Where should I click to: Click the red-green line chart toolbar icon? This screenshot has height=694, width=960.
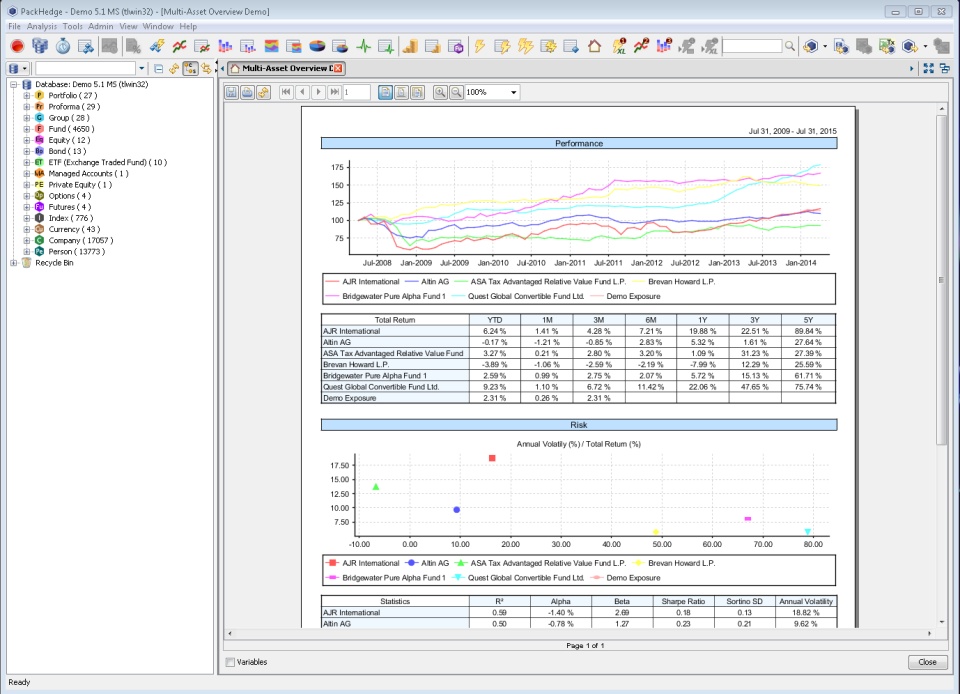pyautogui.click(x=179, y=46)
